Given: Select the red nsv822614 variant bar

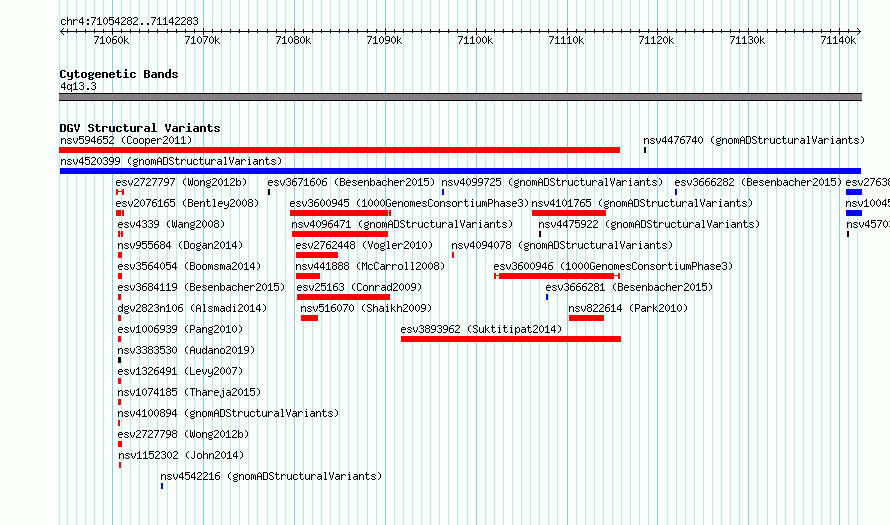Looking at the screenshot, I should pyautogui.click(x=586, y=318).
